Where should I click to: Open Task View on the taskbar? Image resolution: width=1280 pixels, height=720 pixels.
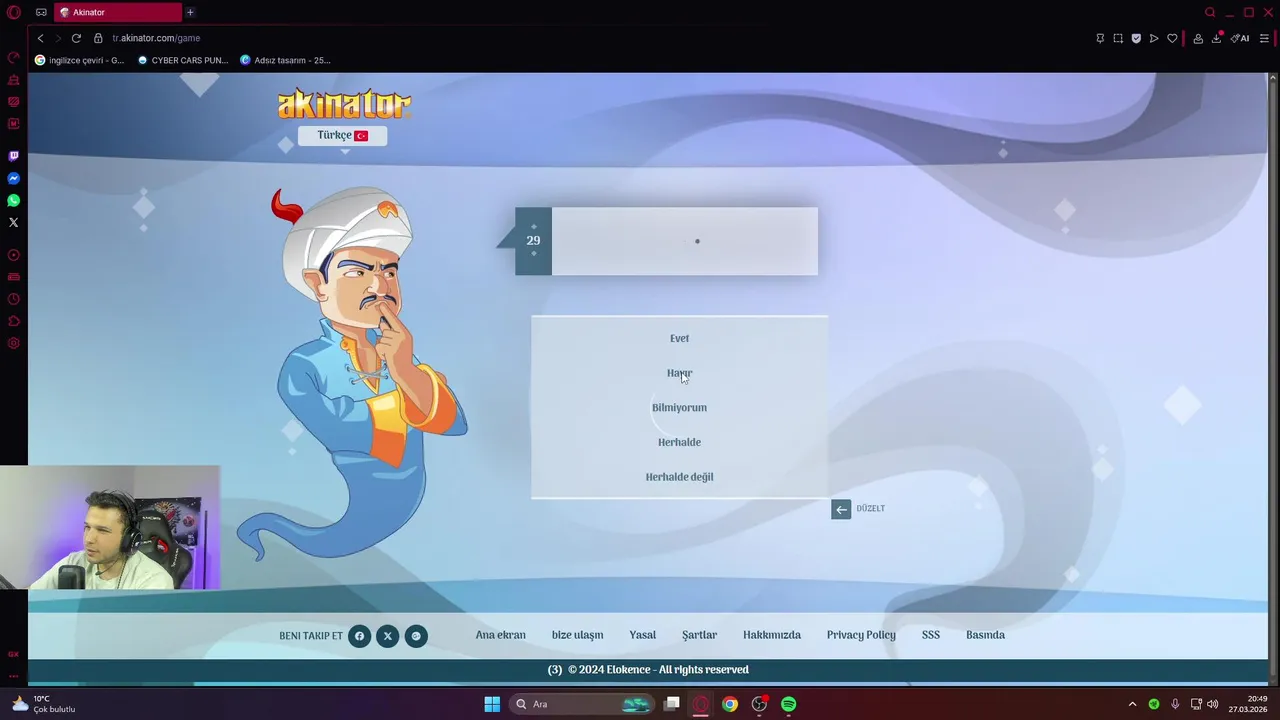coord(672,704)
